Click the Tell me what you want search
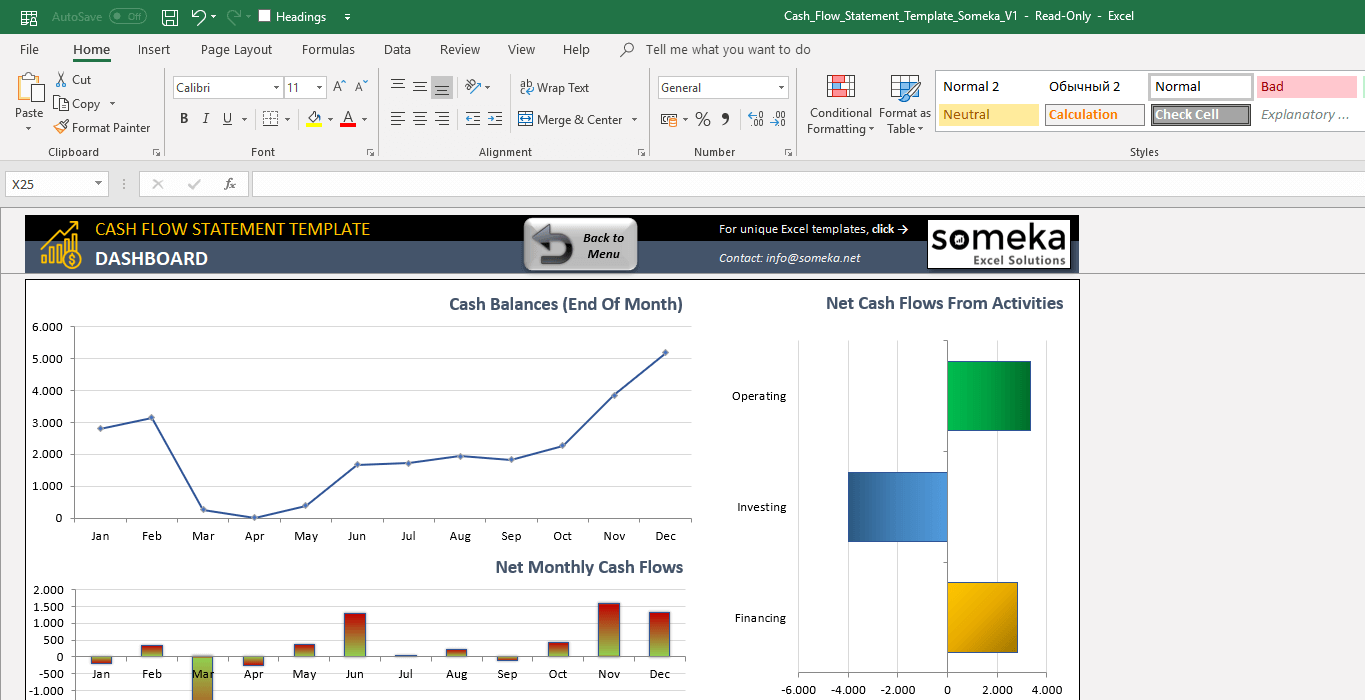 pos(727,49)
